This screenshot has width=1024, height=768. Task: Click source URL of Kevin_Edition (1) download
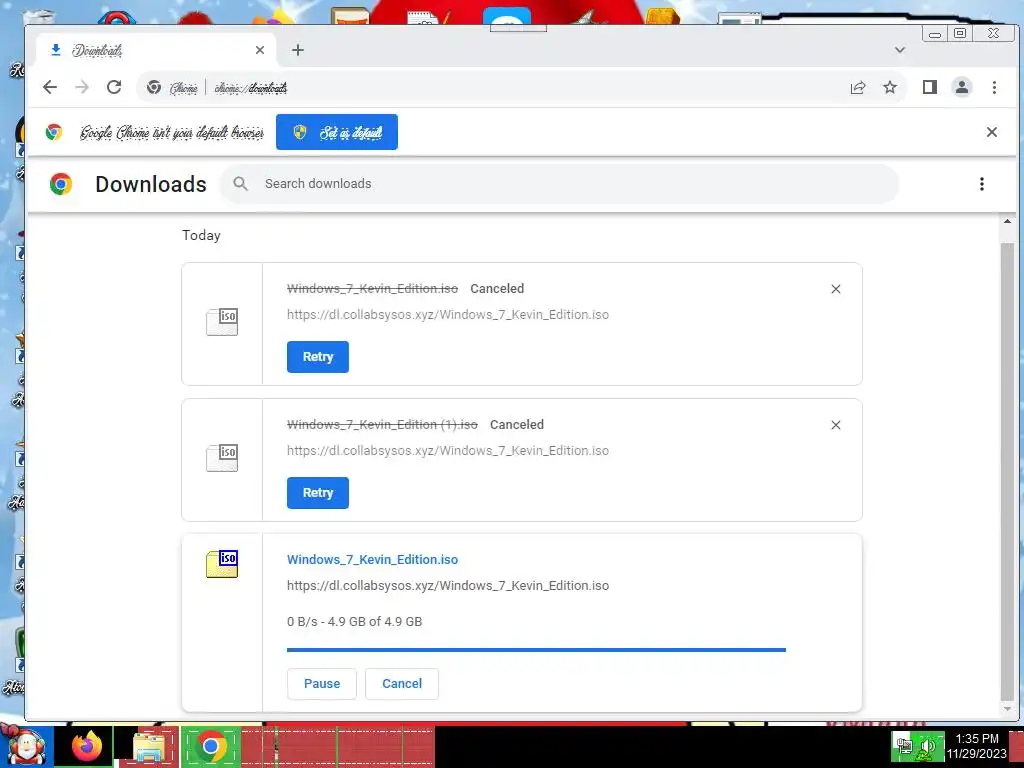(448, 451)
